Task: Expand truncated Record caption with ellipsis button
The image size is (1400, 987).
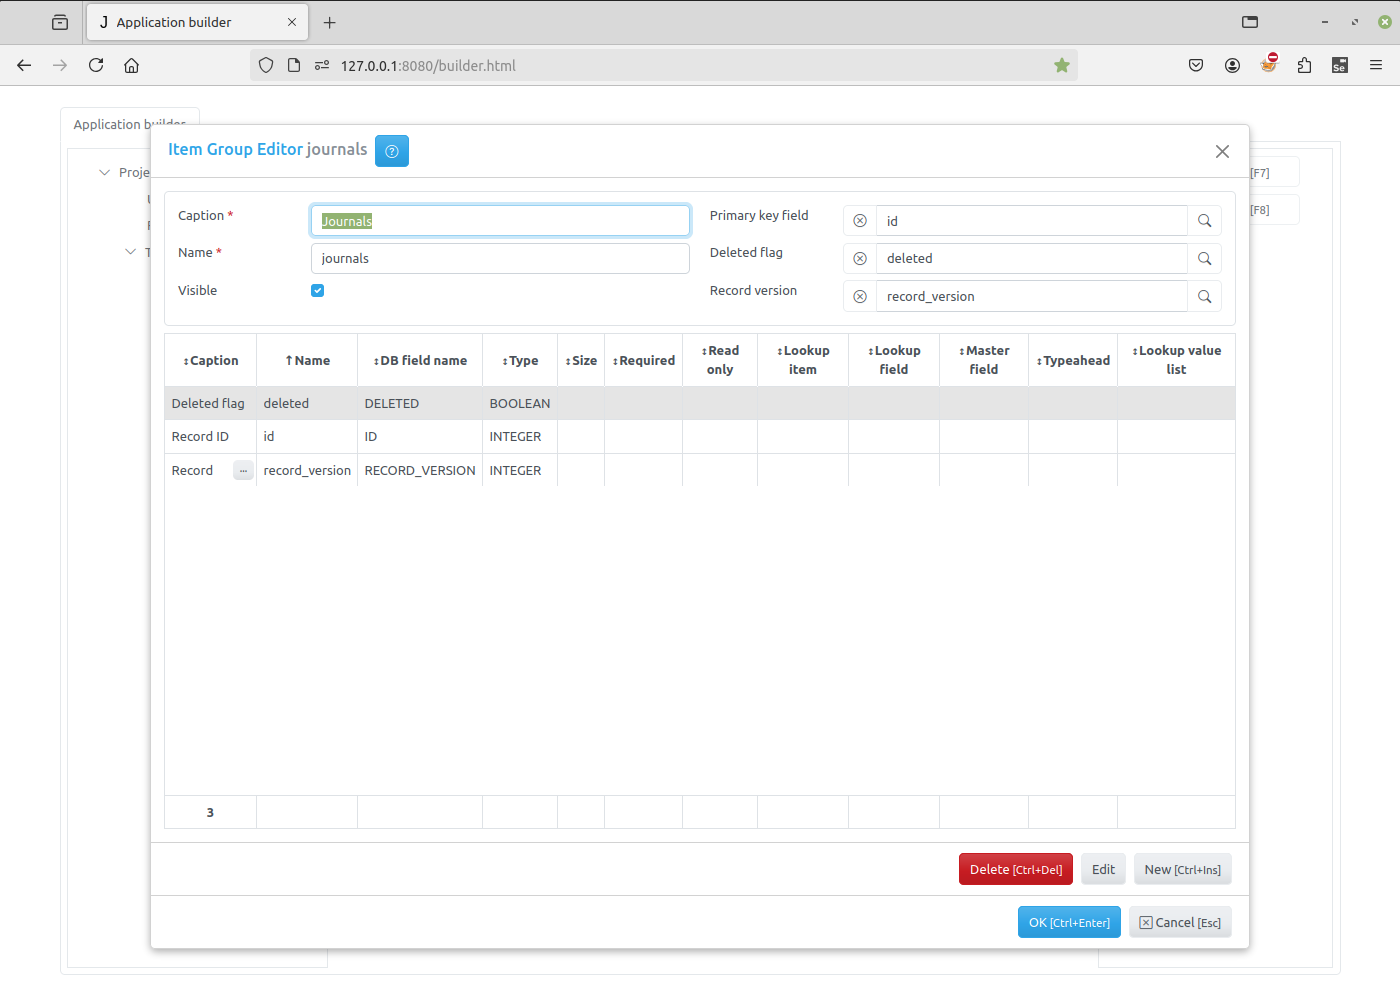Action: pyautogui.click(x=243, y=471)
